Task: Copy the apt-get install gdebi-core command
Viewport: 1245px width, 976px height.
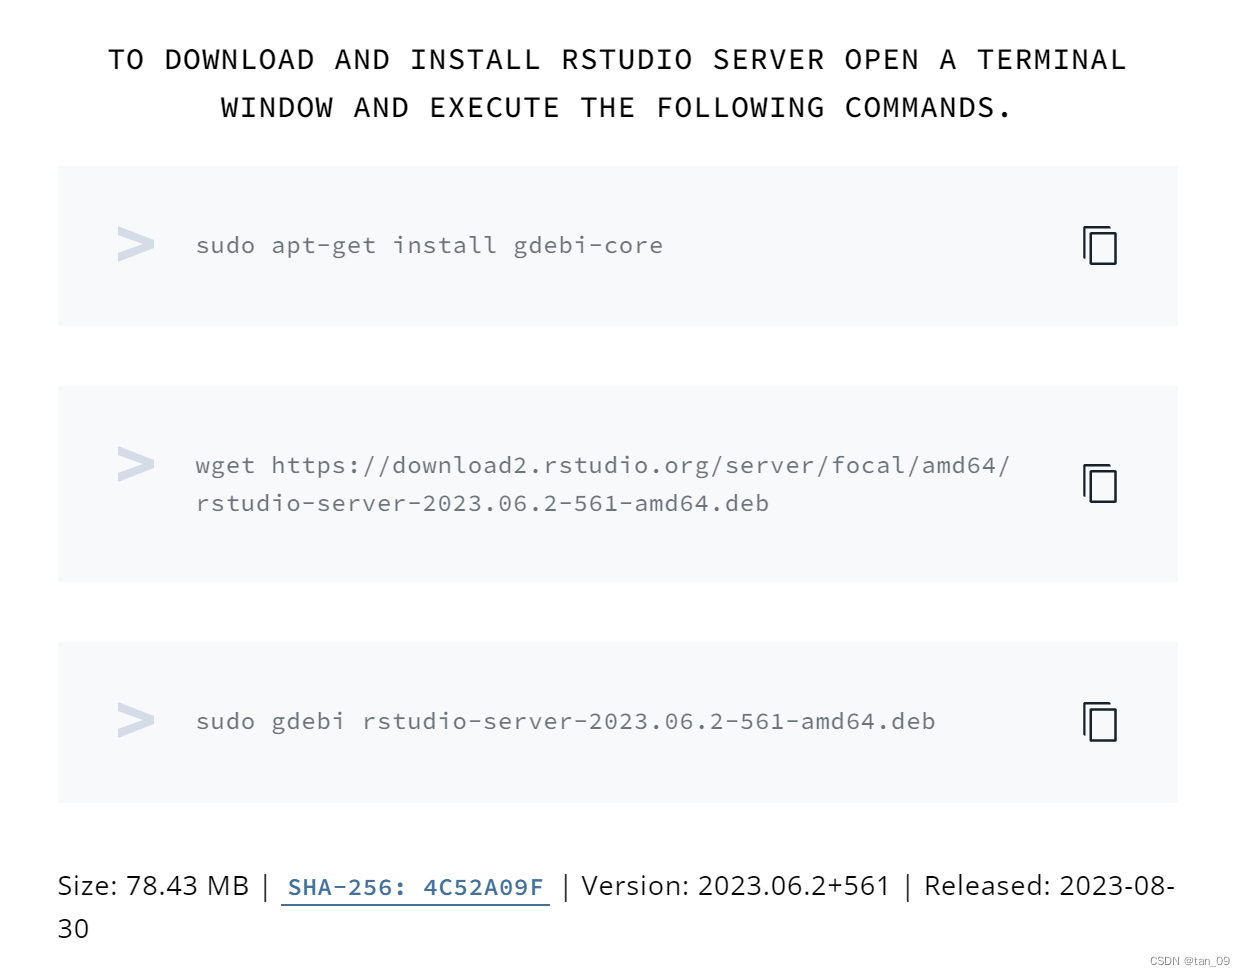Action: tap(1099, 245)
